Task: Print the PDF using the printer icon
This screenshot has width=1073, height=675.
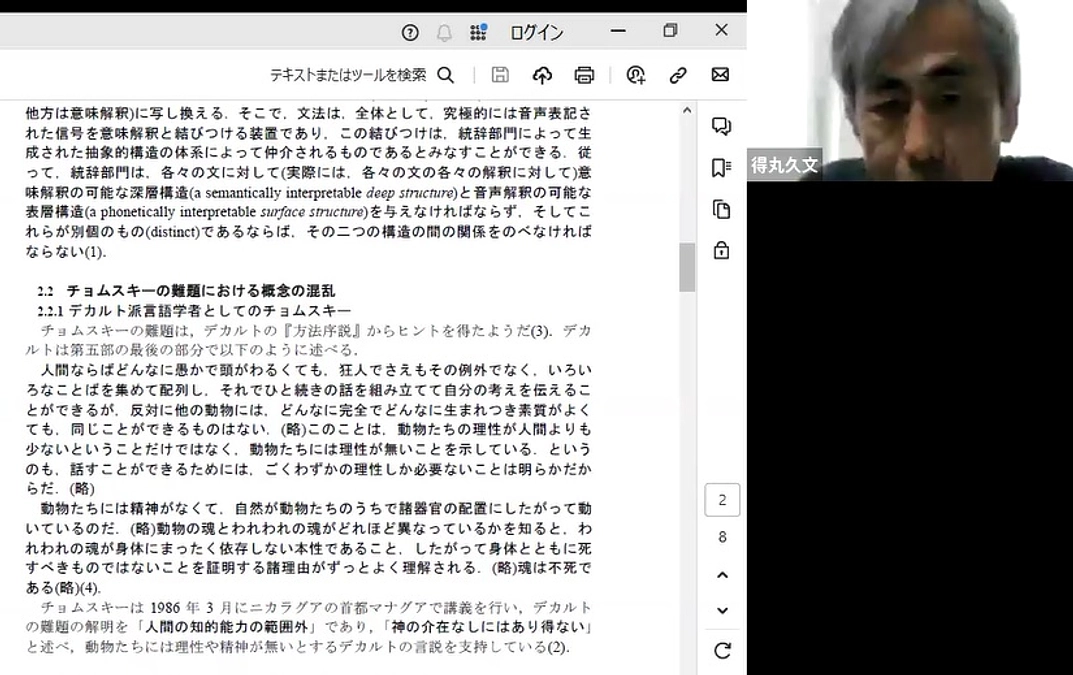Action: 584,74
